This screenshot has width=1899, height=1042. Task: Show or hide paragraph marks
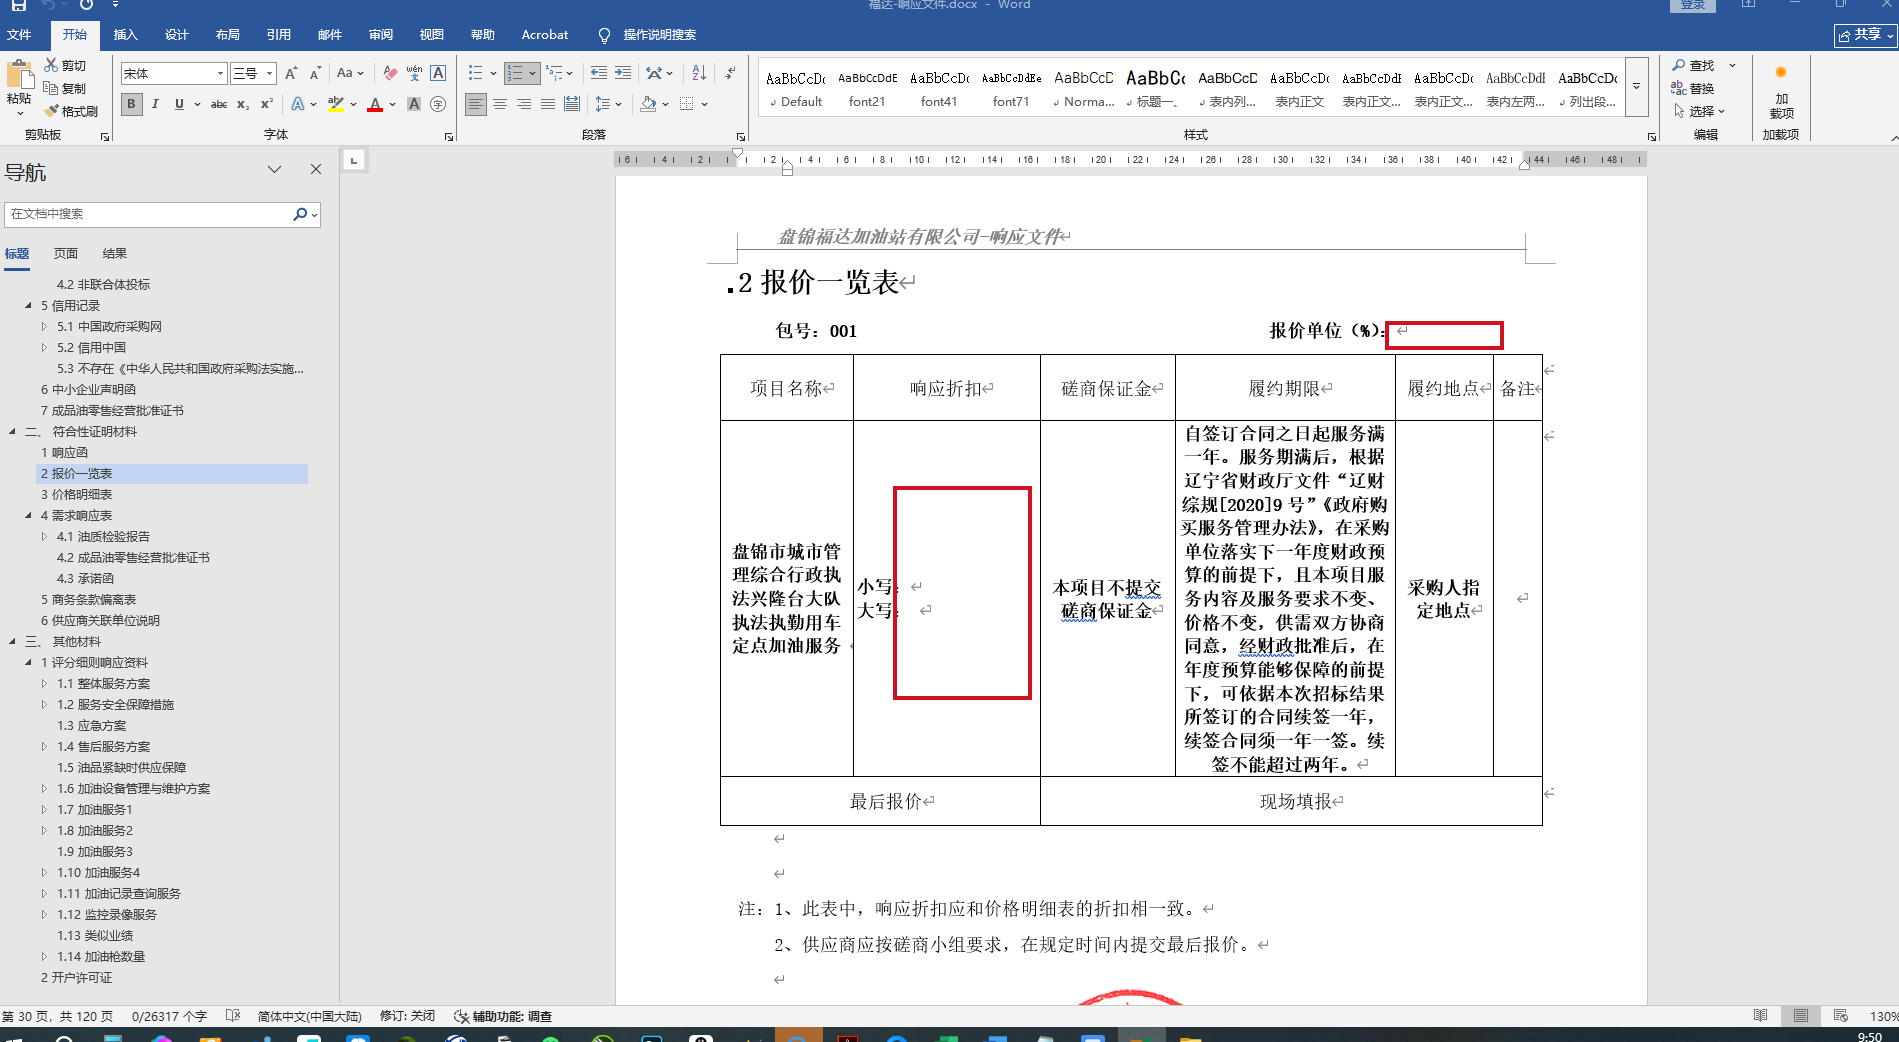(730, 73)
